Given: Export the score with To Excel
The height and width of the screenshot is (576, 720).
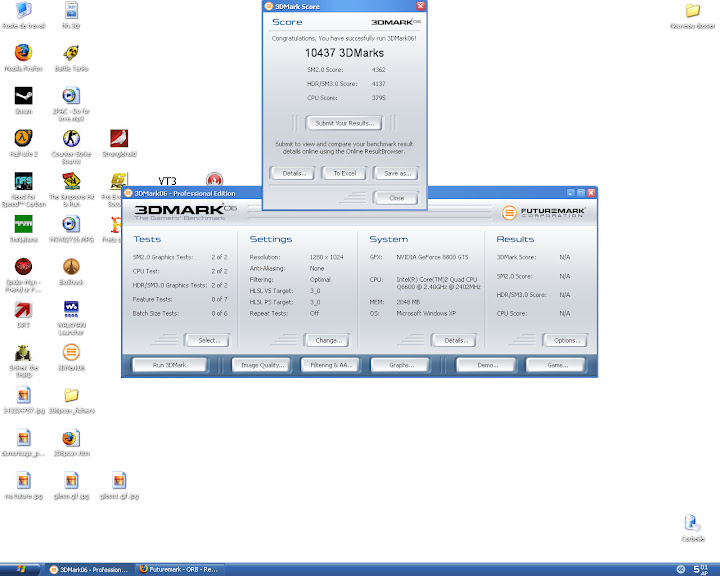Looking at the screenshot, I should pyautogui.click(x=344, y=173).
